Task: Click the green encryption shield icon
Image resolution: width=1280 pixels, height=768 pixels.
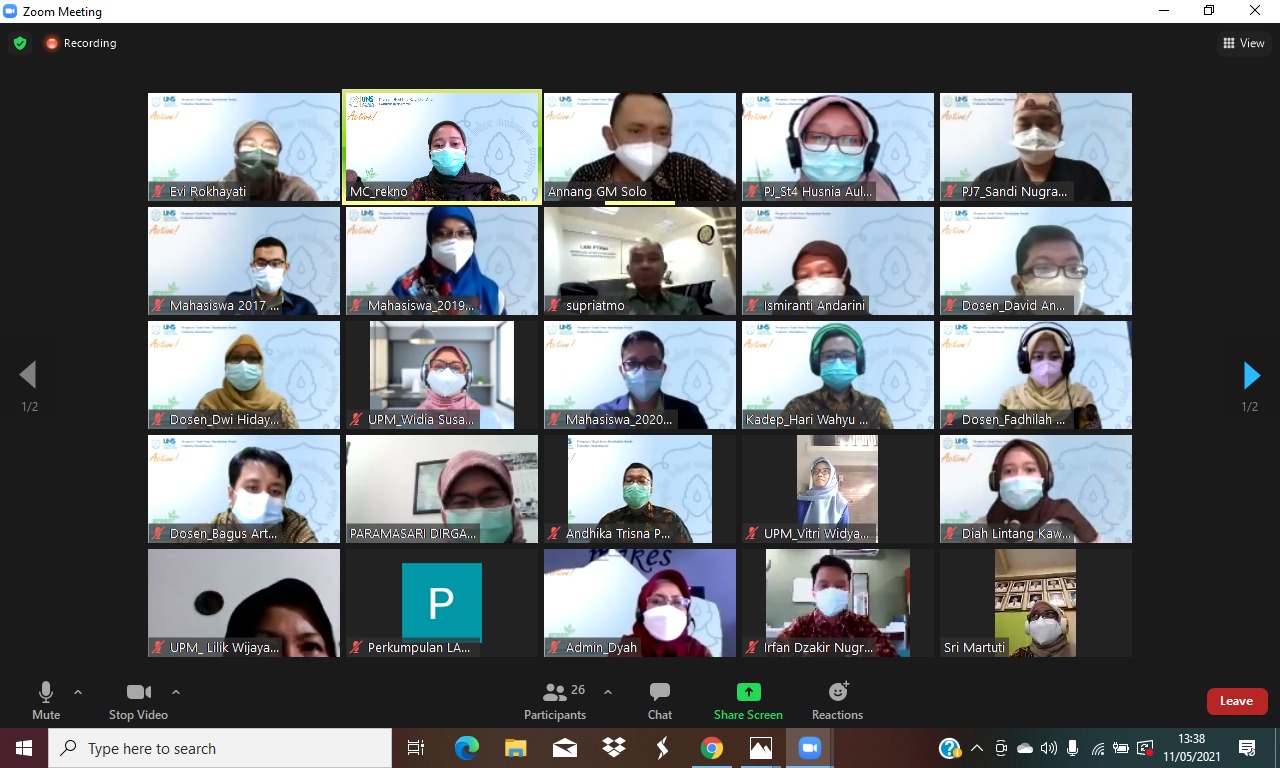Action: click(x=20, y=43)
